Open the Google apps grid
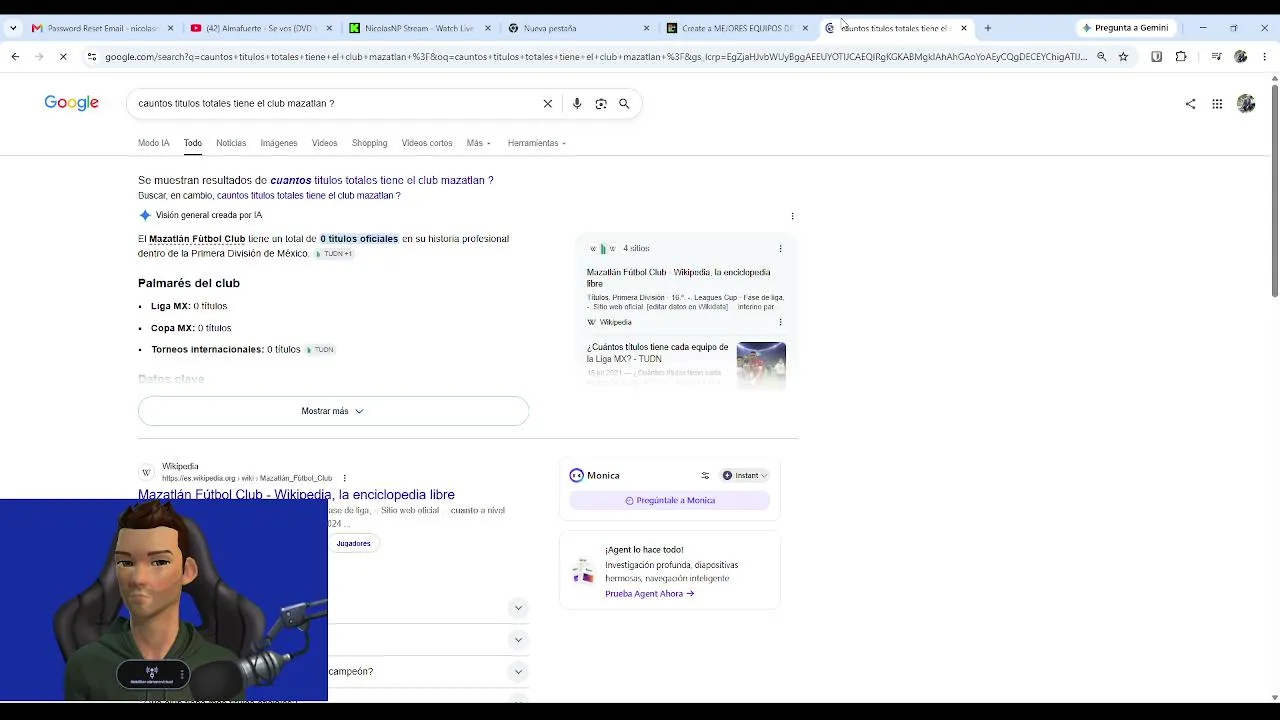 [x=1217, y=104]
